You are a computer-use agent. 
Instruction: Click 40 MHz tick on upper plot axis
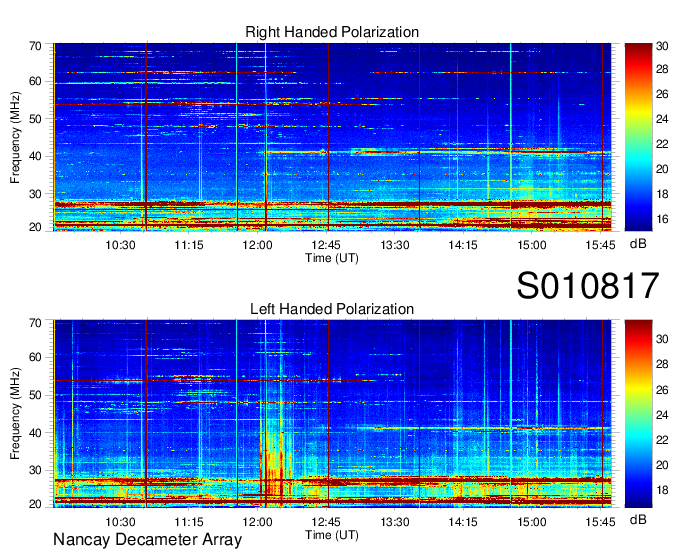[35, 157]
